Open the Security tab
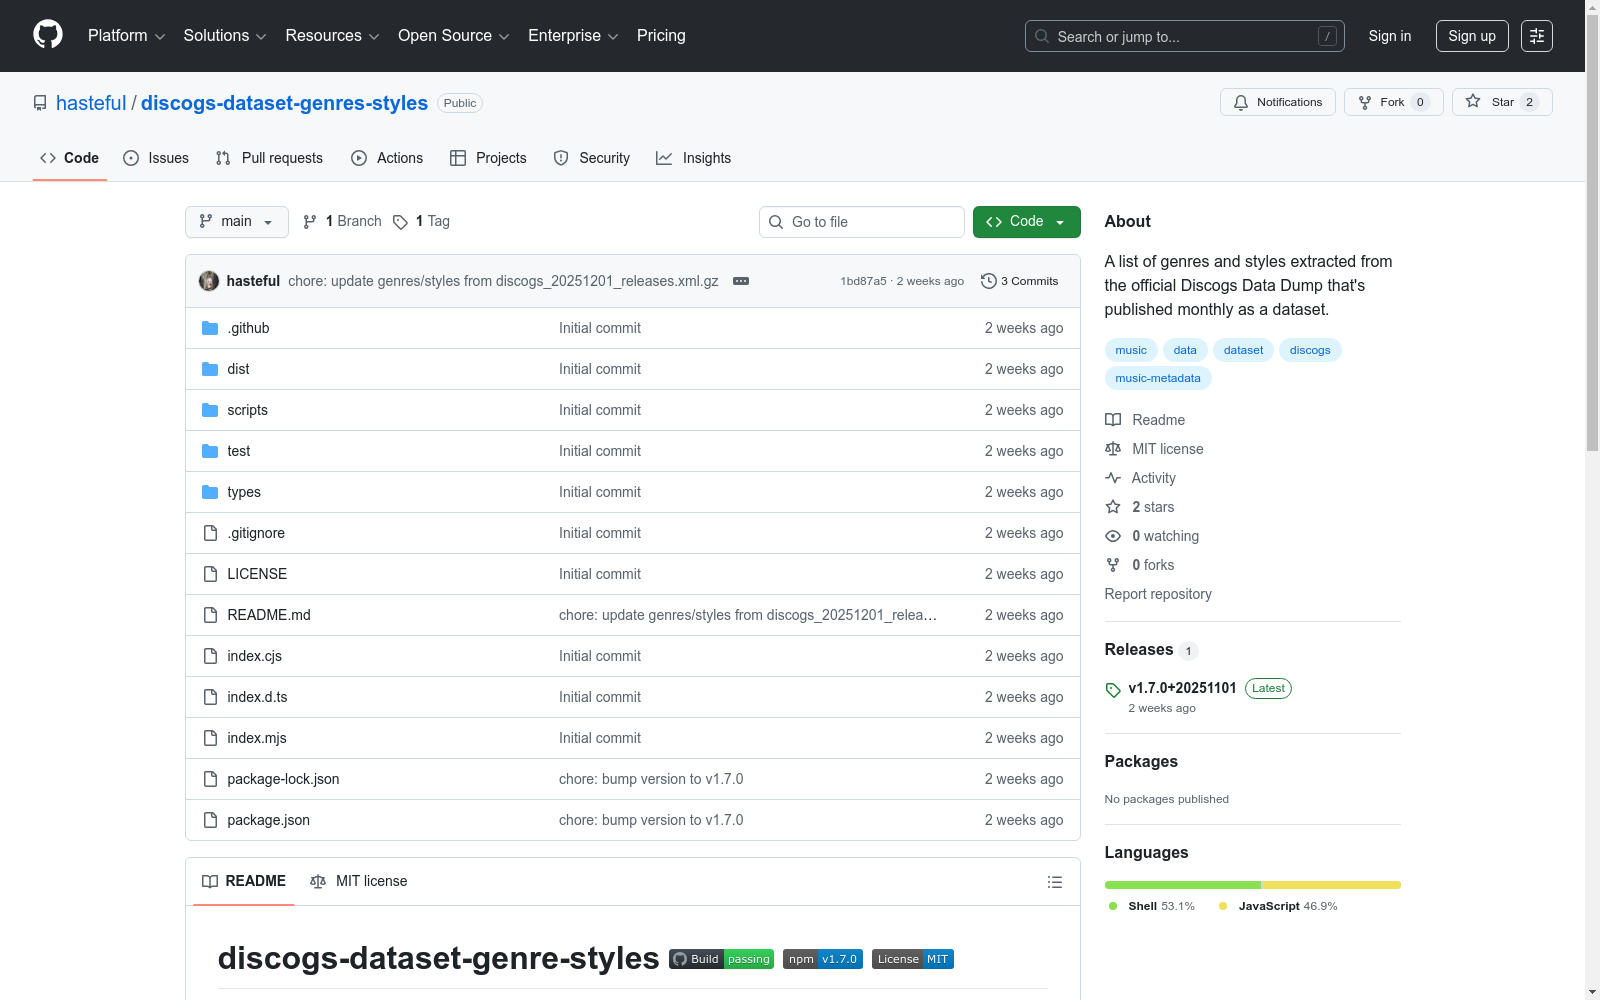The image size is (1600, 1000). tap(592, 158)
